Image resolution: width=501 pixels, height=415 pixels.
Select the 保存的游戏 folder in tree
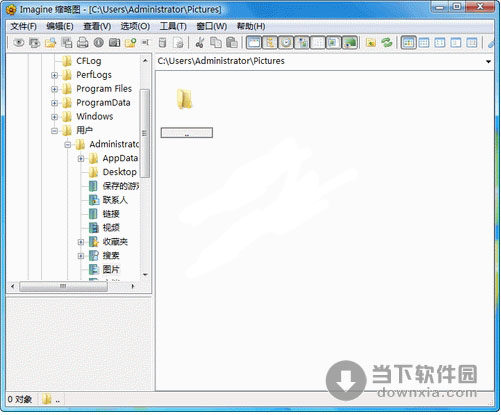pos(121,186)
